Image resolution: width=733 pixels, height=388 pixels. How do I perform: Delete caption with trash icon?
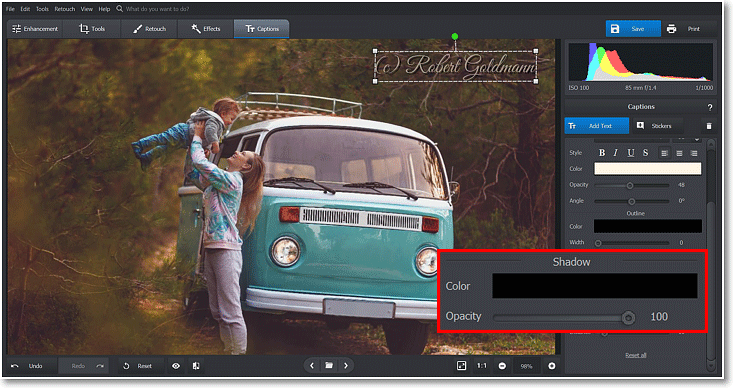(709, 126)
